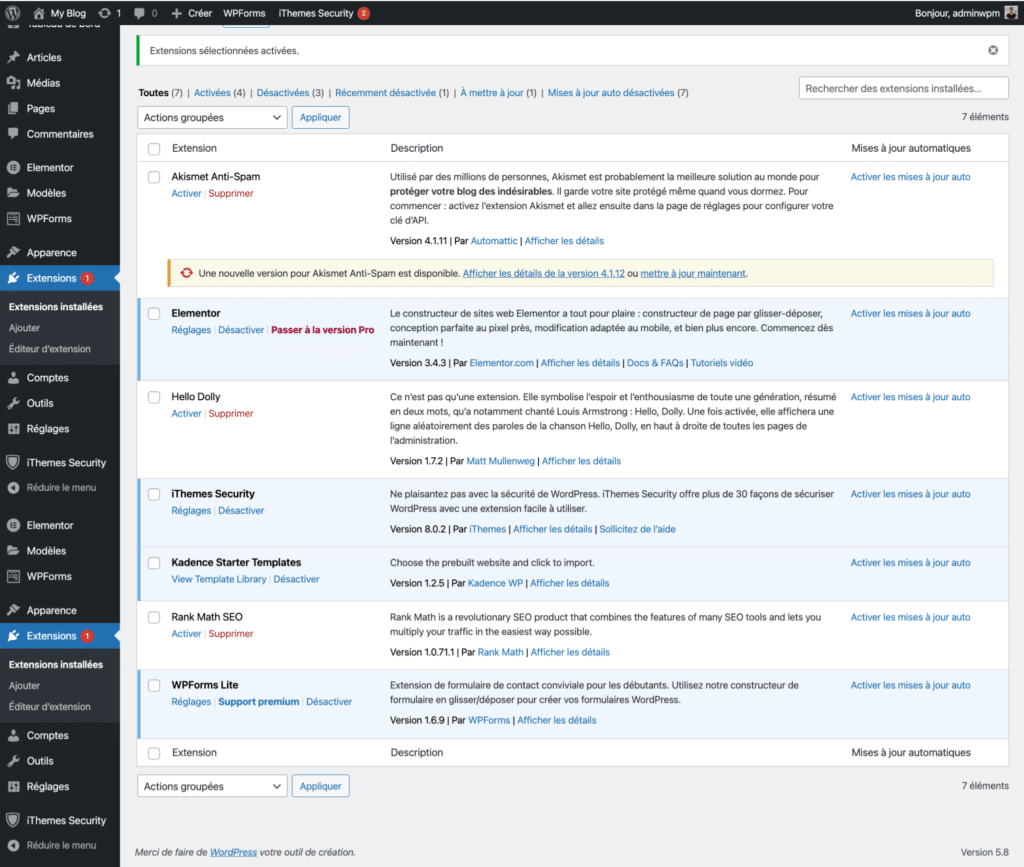The width and height of the screenshot is (1024, 867).
Task: Check the Elementor plugin checkbox
Action: [x=154, y=313]
